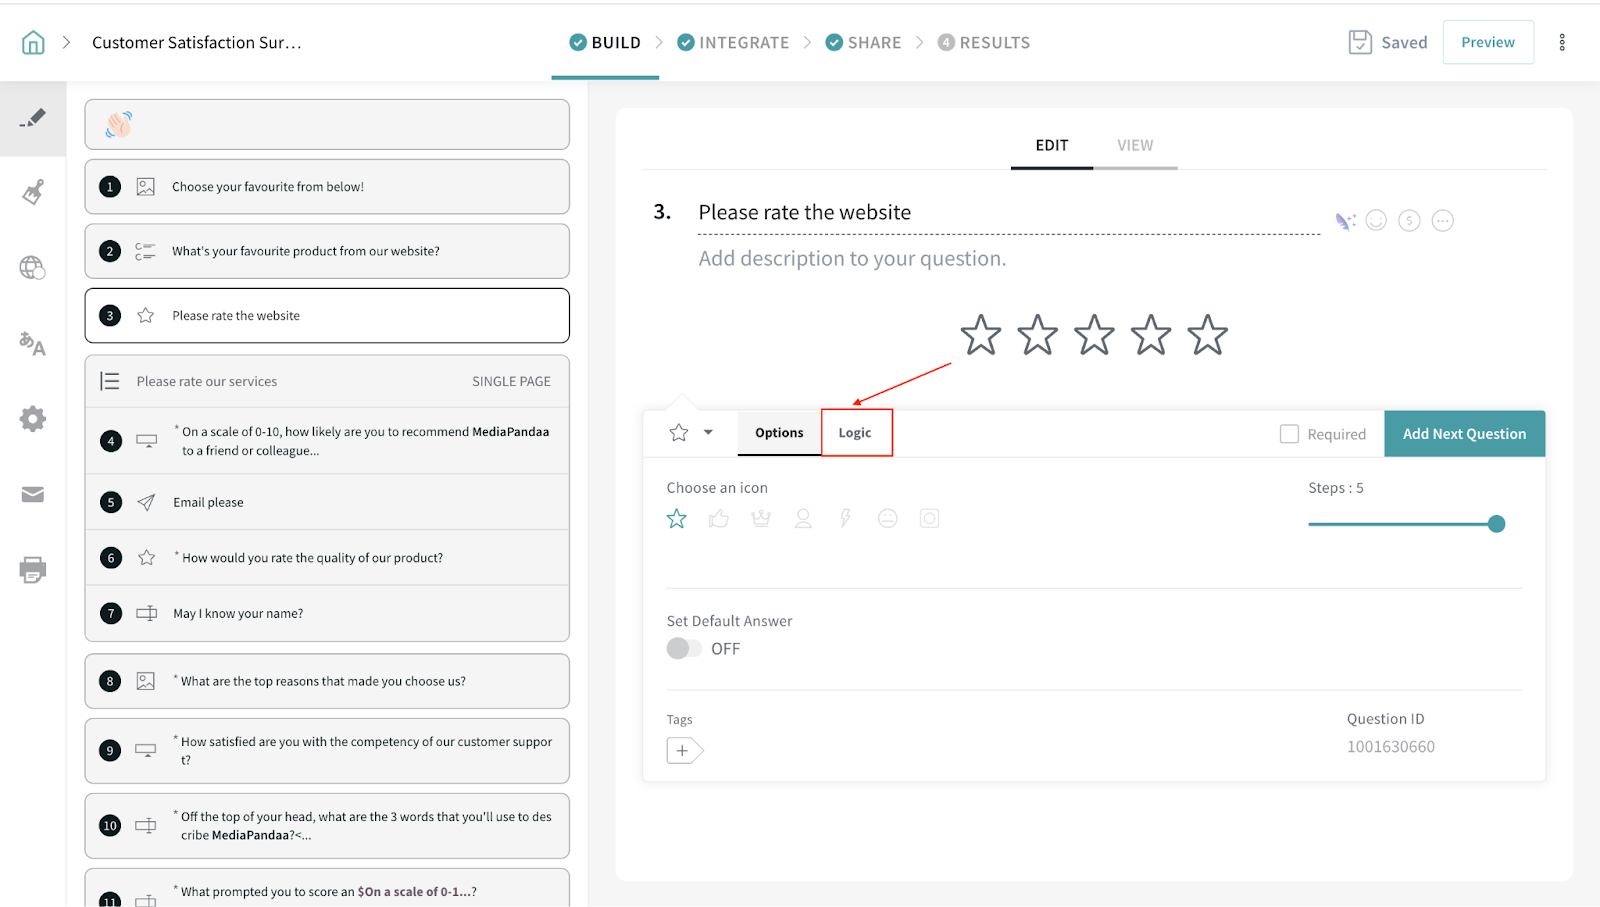Open the printer icon in sidebar
This screenshot has height=907, width=1600.
33,570
